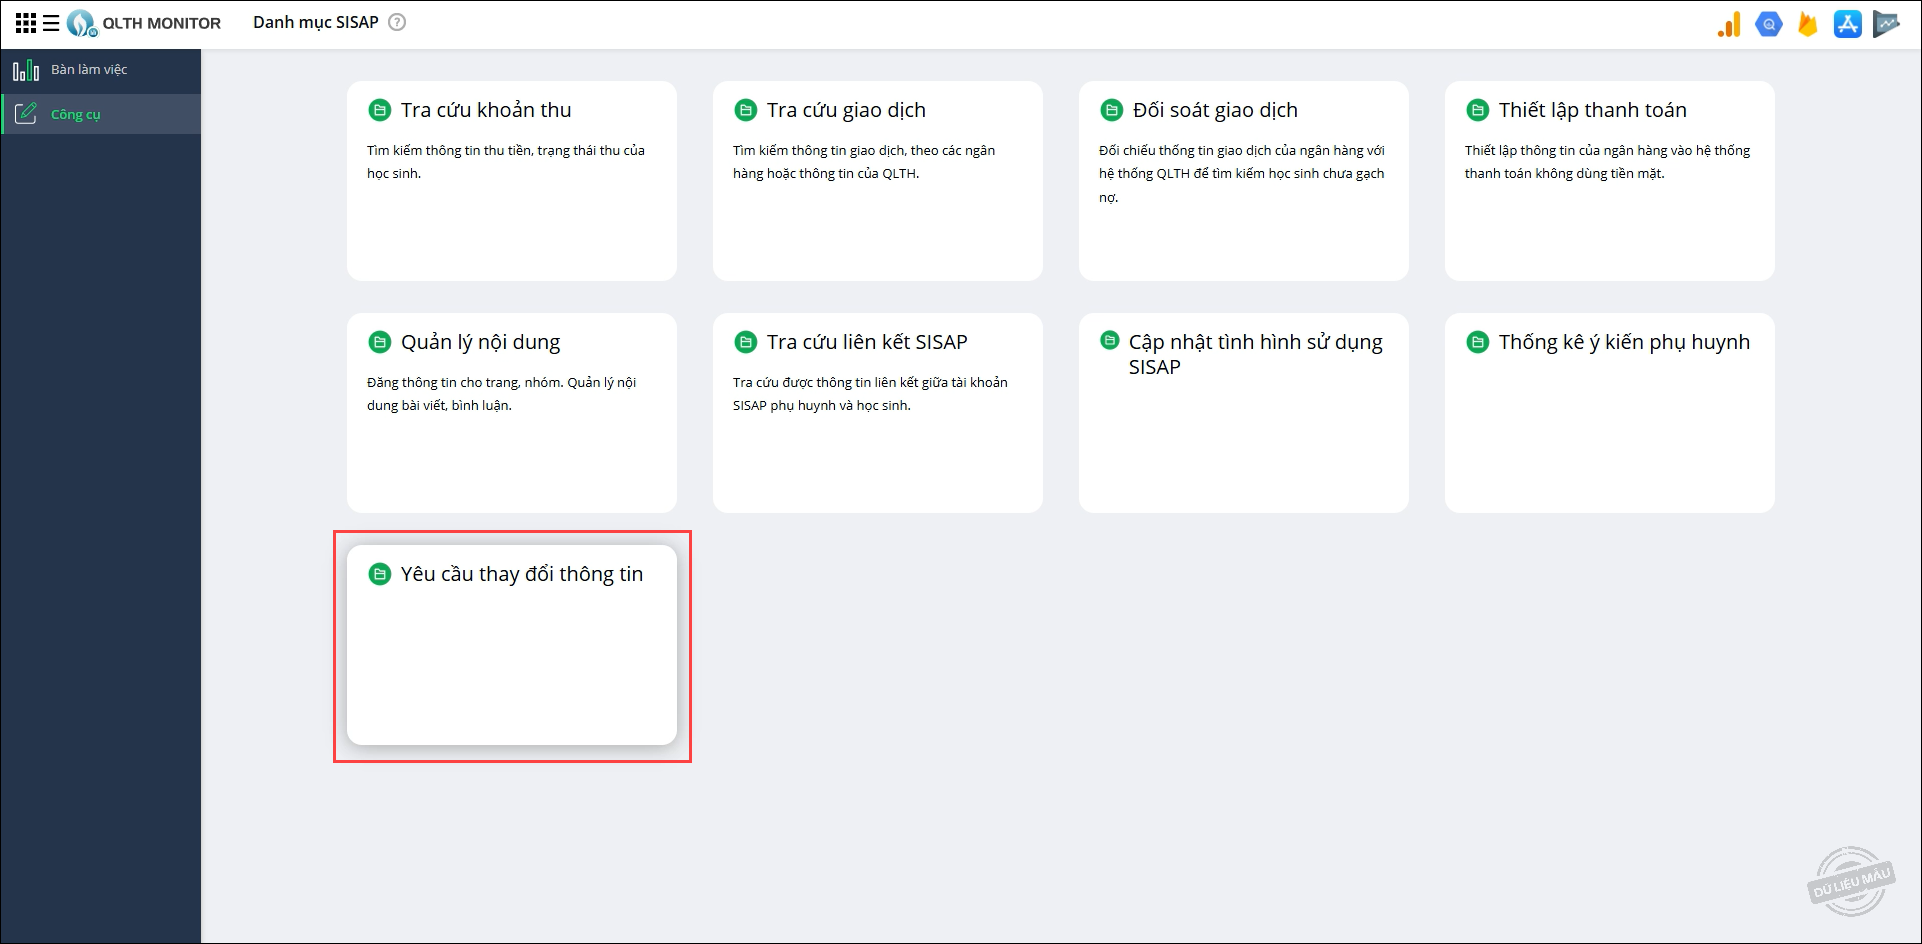The image size is (1922, 944).
Task: Open the Google Play Console icon
Action: [1886, 24]
